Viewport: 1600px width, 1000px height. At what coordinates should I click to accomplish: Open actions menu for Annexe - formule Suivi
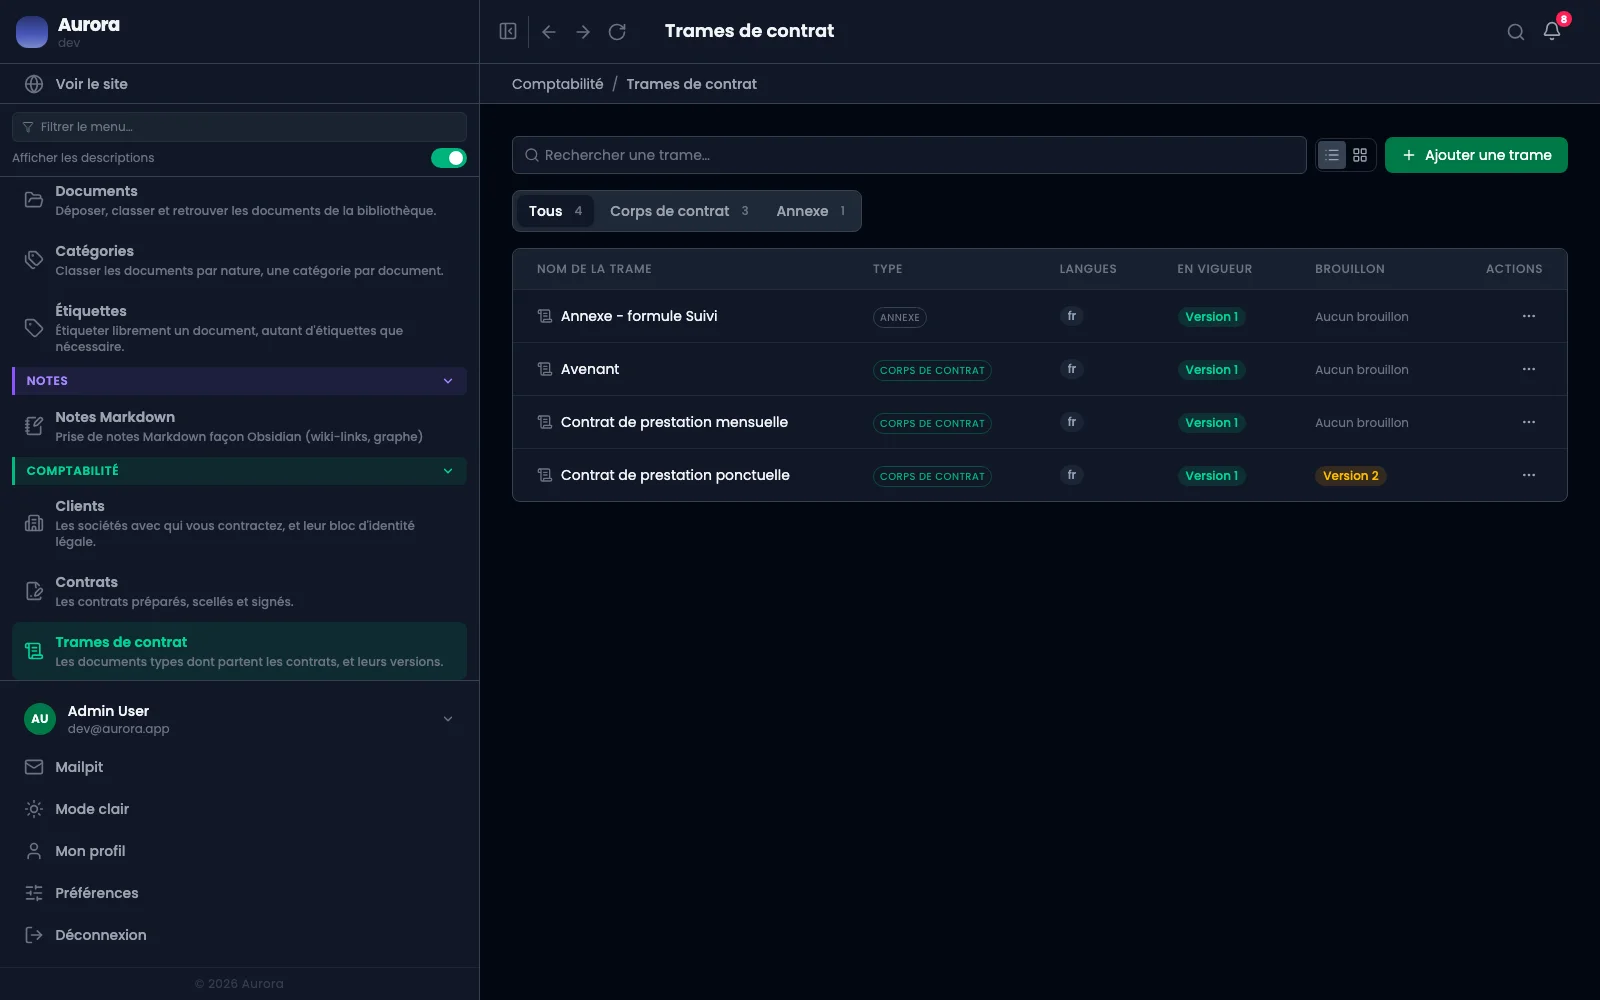(1529, 316)
